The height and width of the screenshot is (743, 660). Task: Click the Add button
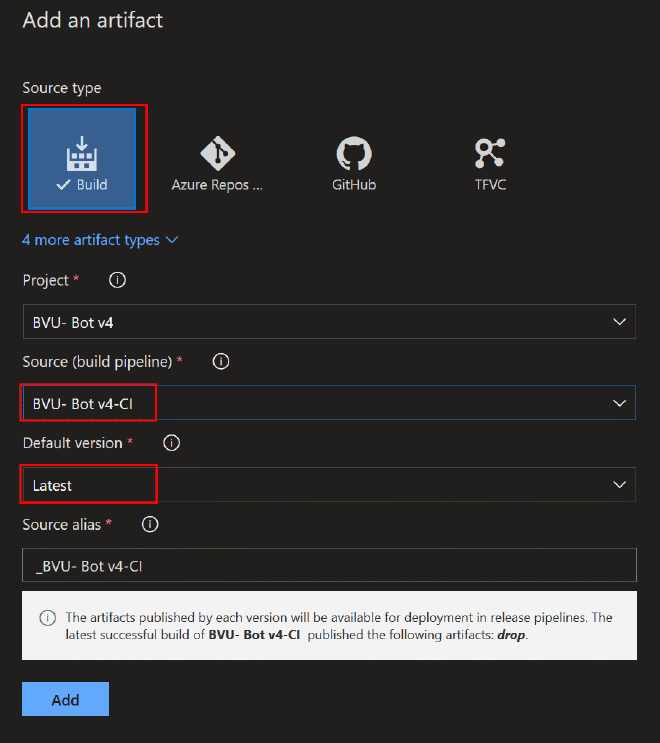(x=65, y=699)
